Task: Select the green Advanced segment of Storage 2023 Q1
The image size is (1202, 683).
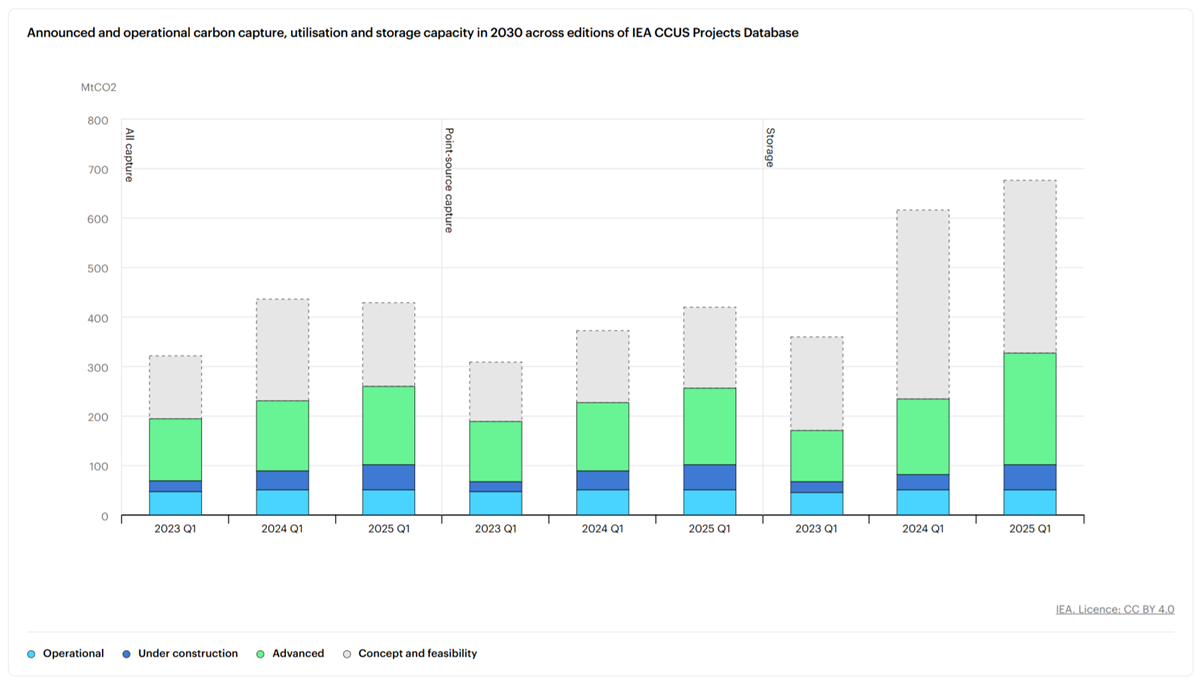Action: coord(817,456)
